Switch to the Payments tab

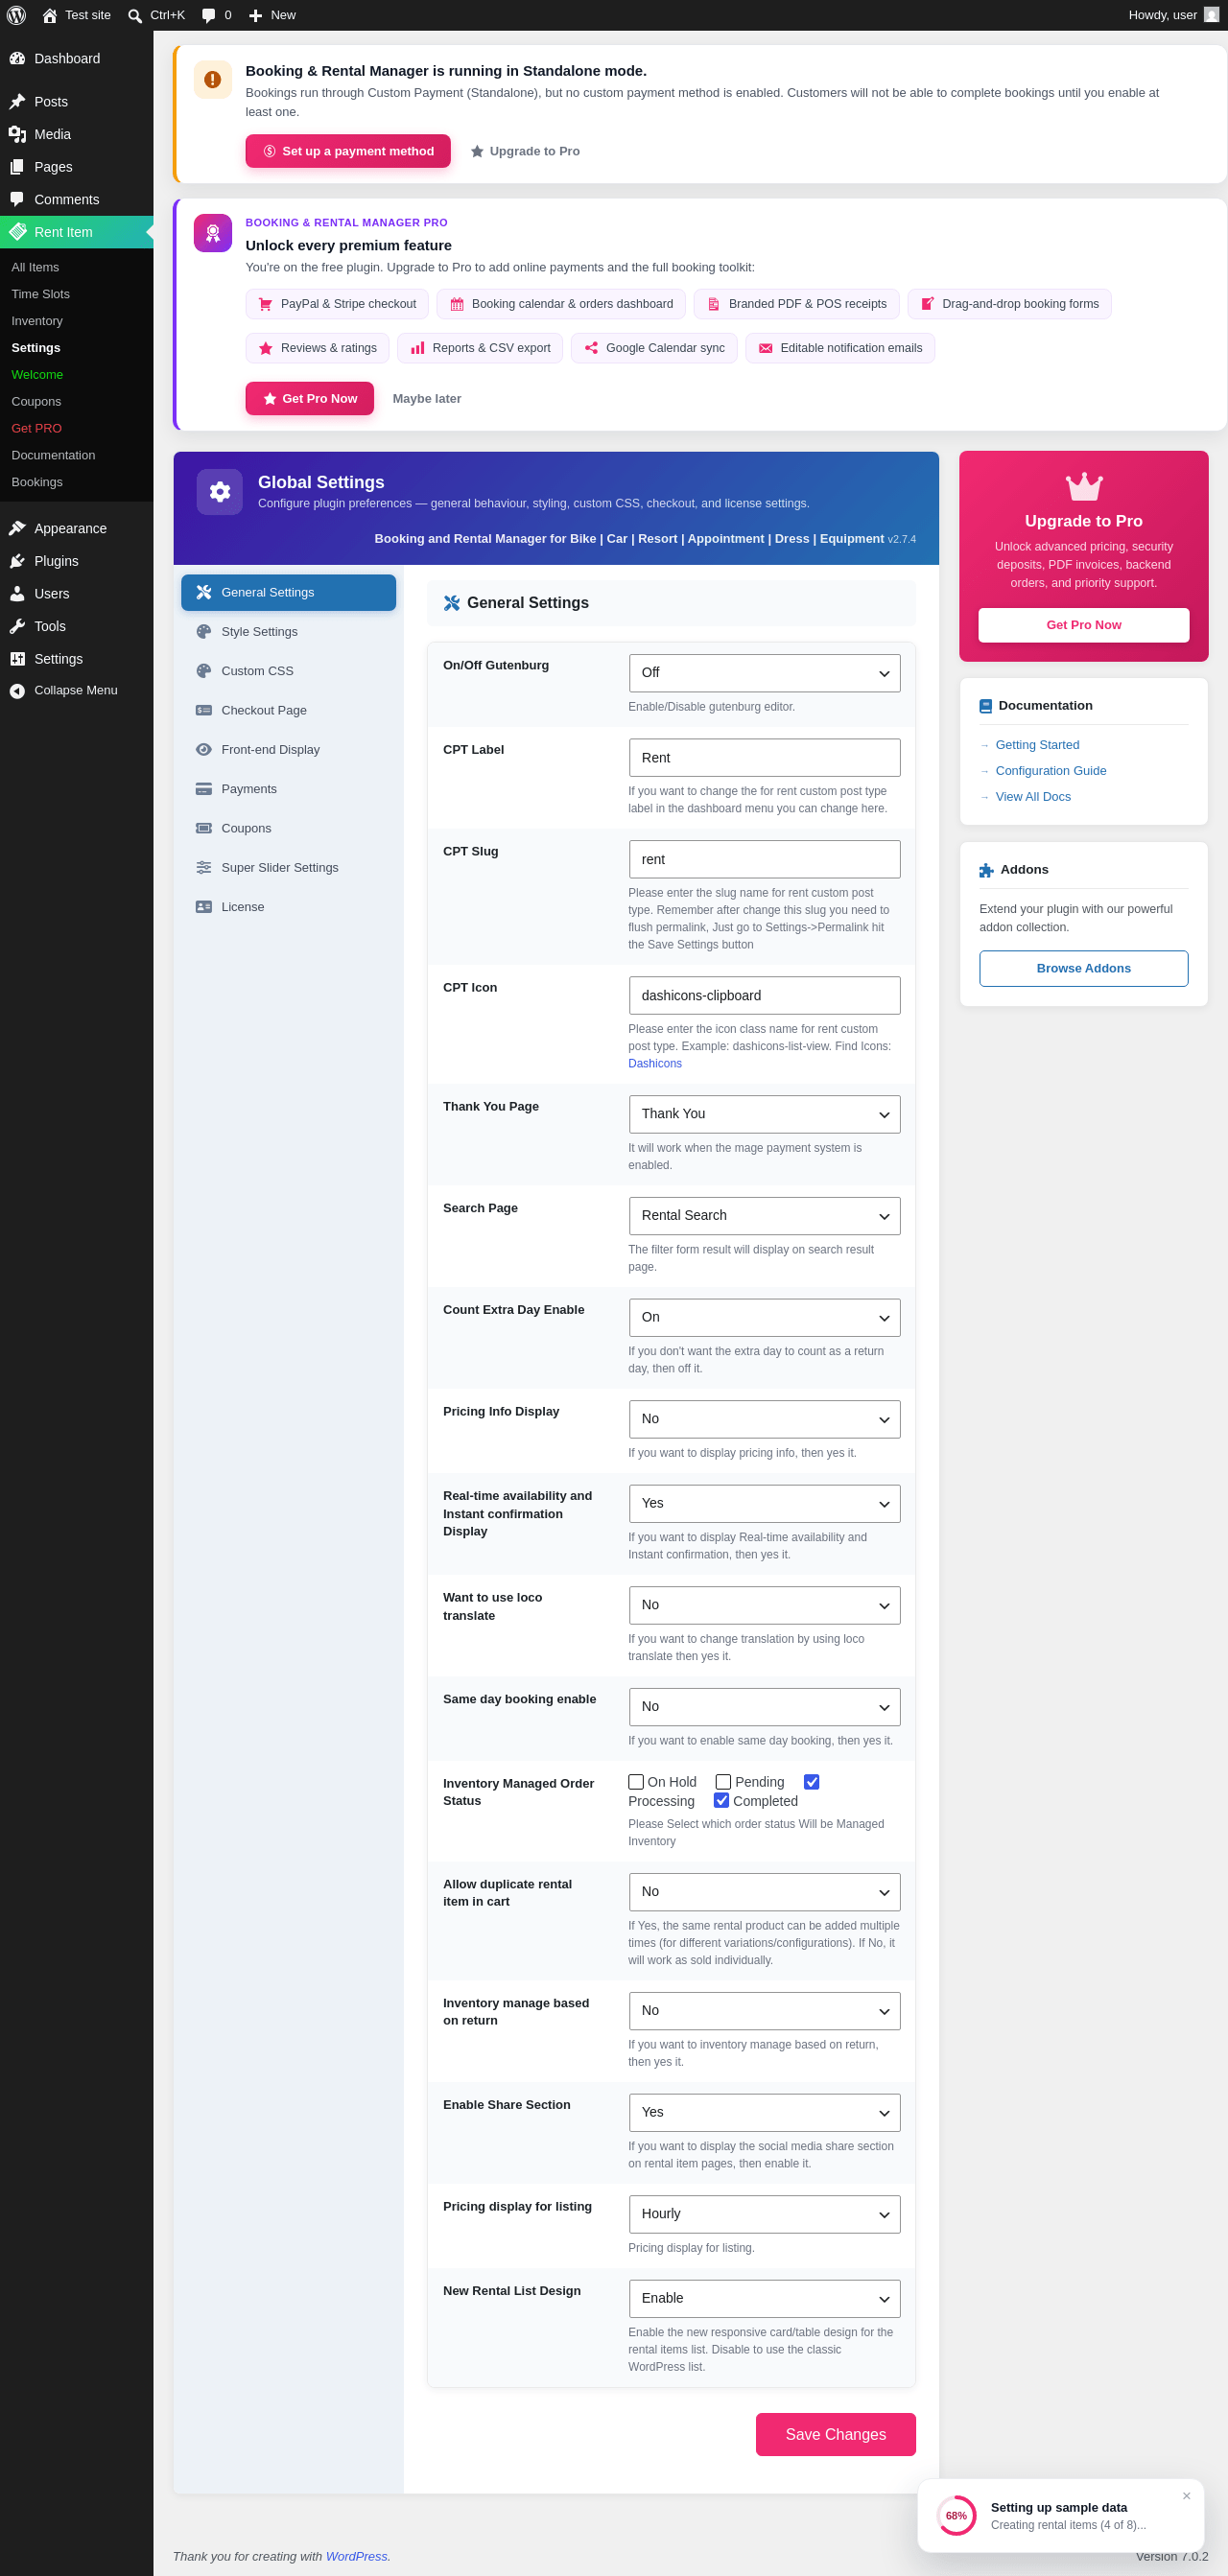[x=288, y=789]
